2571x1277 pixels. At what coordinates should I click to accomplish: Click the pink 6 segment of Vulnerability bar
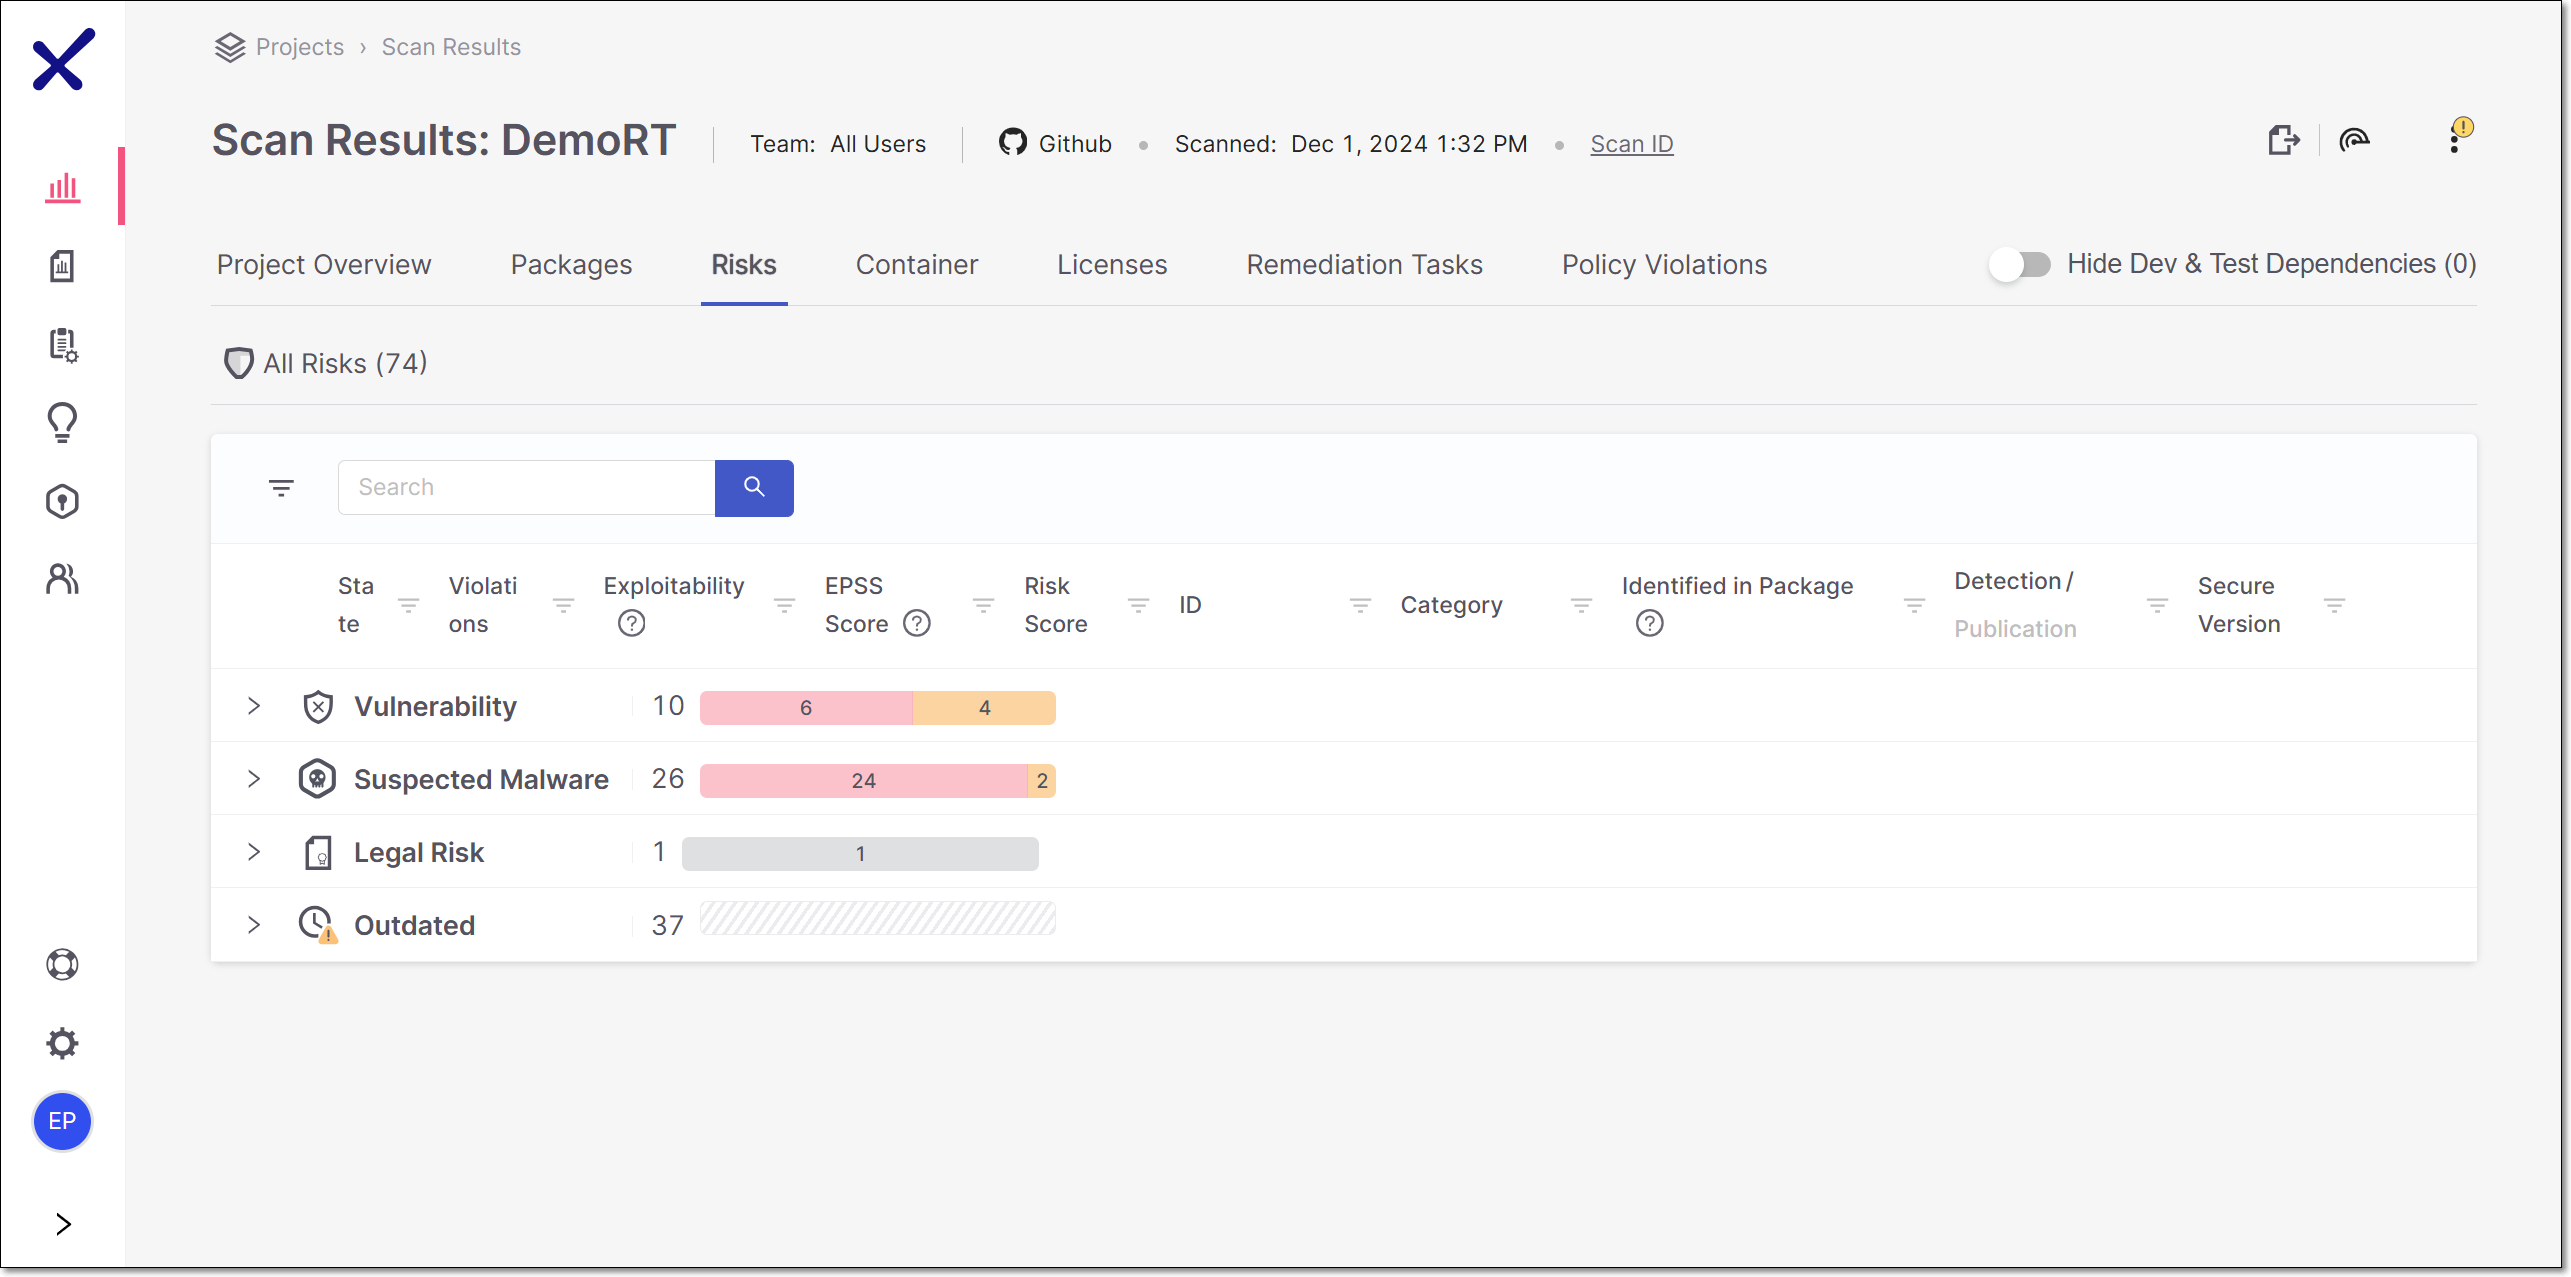[x=806, y=707]
